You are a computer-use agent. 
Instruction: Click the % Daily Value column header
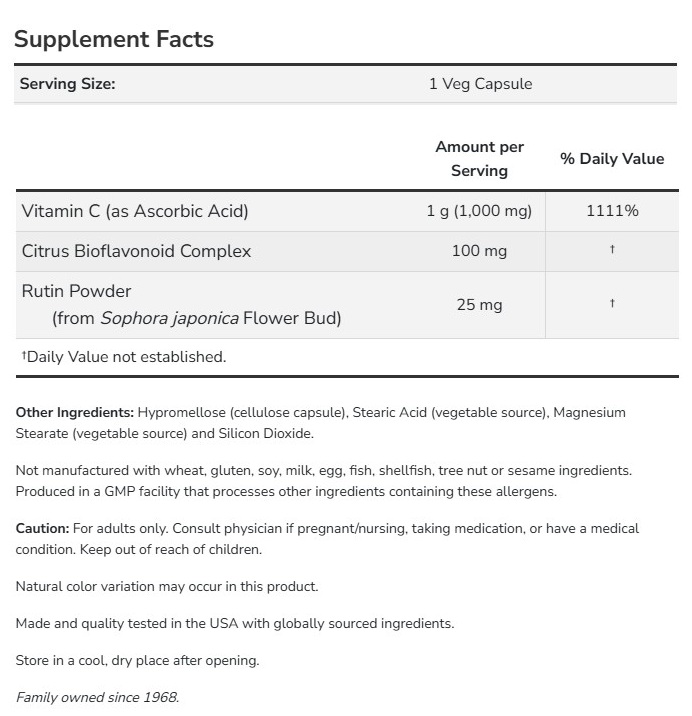[x=612, y=159]
